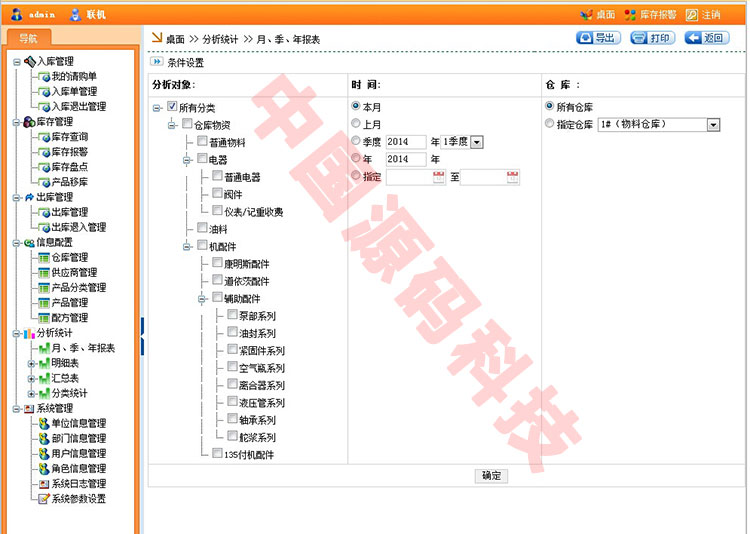The image size is (750, 534).
Task: Click the 用户信息管理 user icon
Action: [44, 453]
